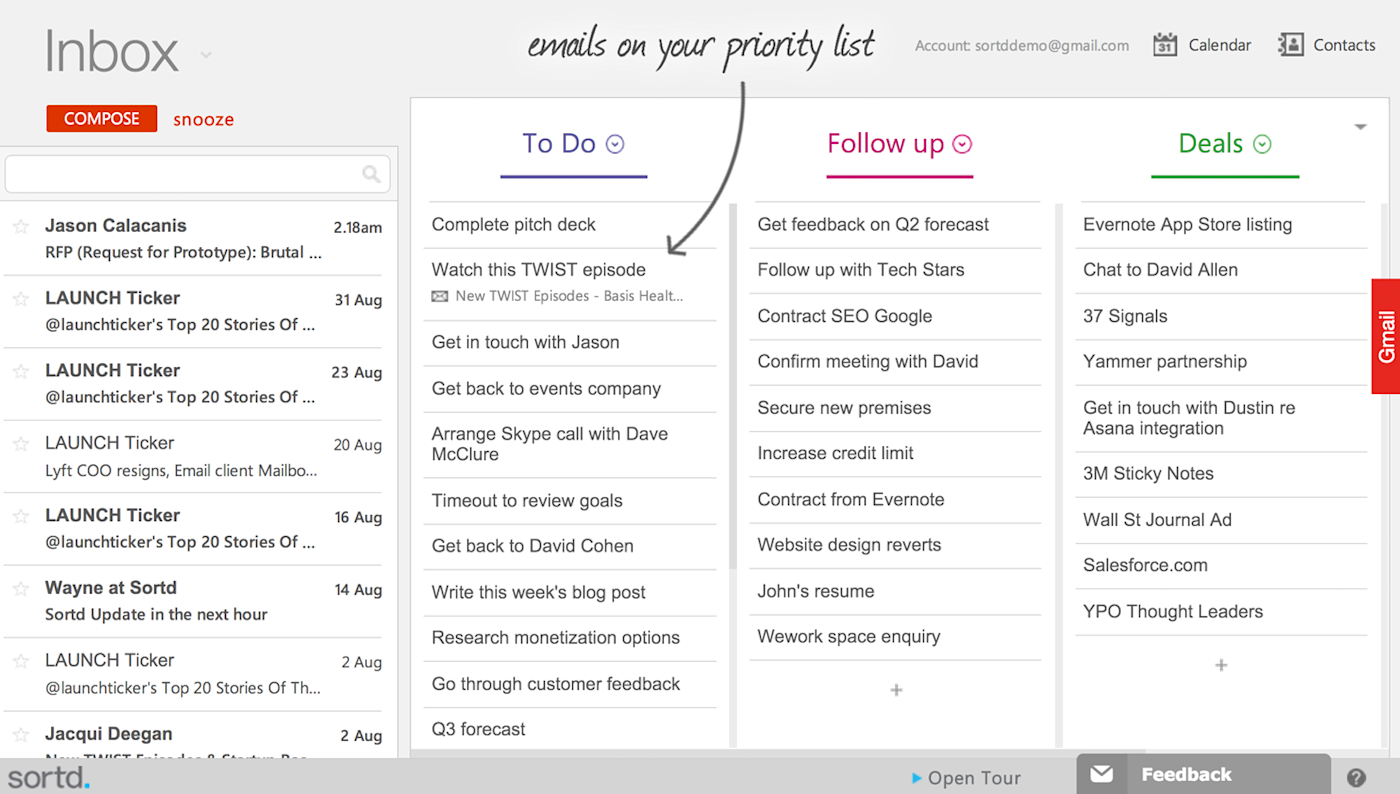Click the Feedback envelope icon
The image size is (1400, 794).
click(1102, 774)
